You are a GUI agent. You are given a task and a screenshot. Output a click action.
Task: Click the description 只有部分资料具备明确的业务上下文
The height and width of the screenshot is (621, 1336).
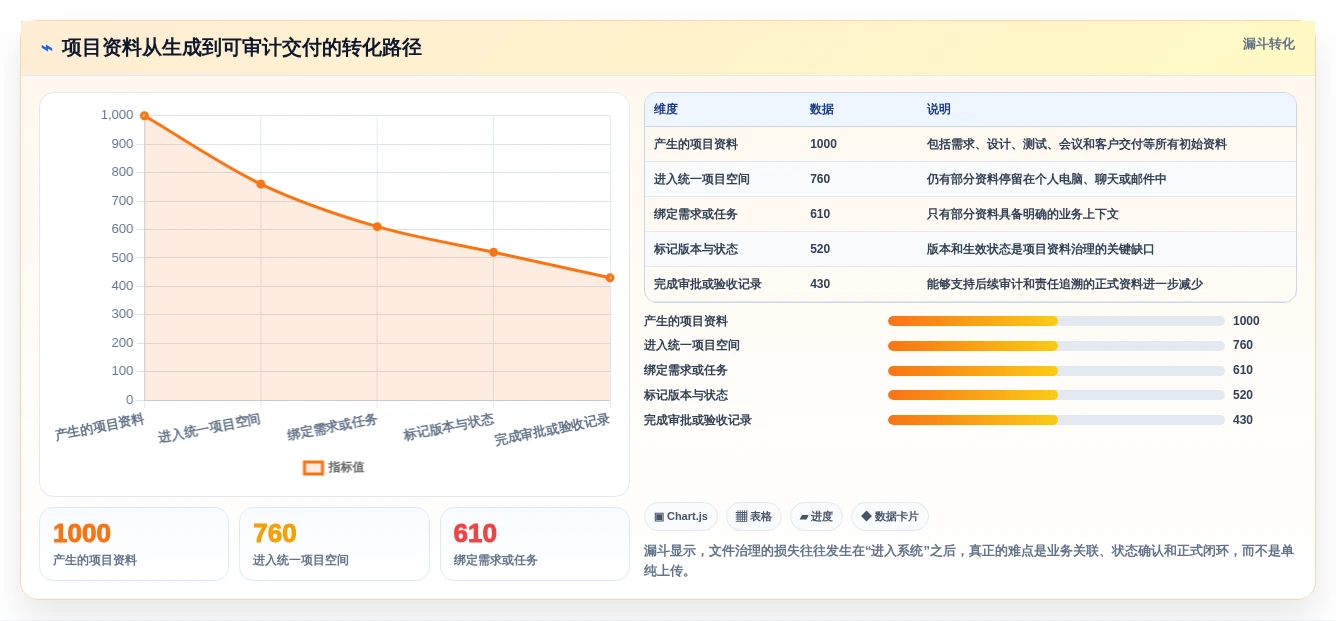(1023, 214)
